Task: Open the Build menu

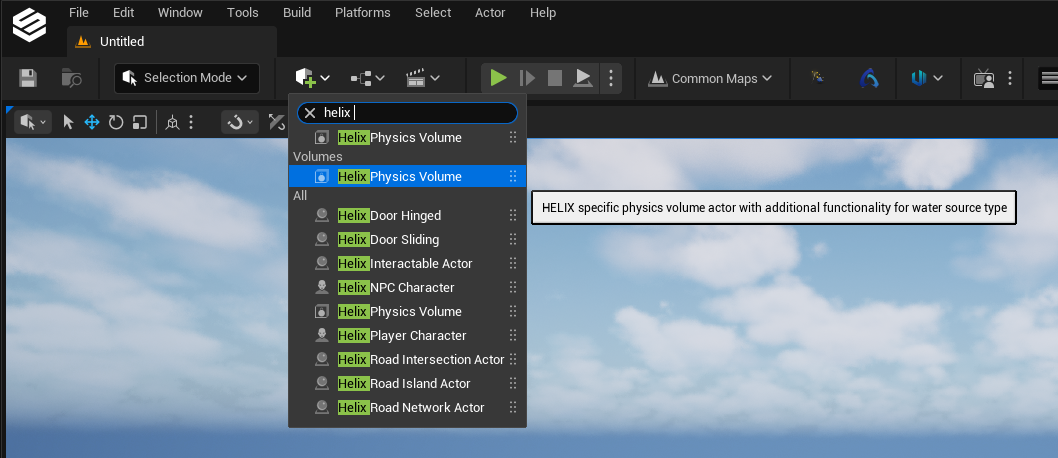Action: pos(297,13)
